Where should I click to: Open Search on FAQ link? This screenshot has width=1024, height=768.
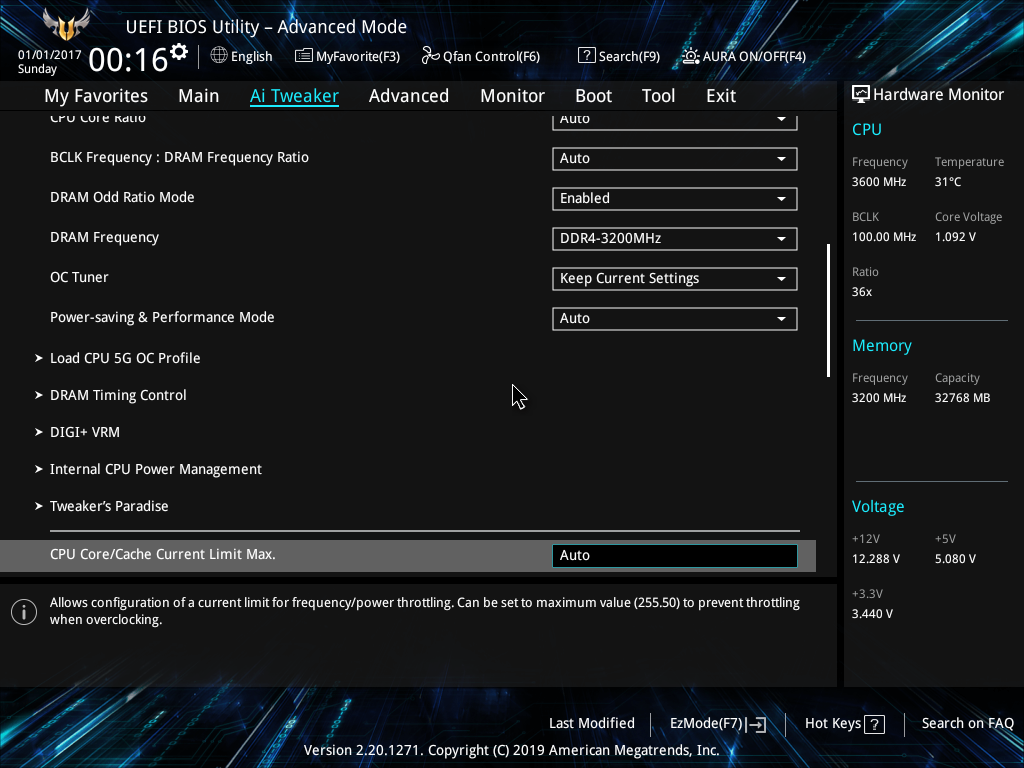click(x=967, y=724)
